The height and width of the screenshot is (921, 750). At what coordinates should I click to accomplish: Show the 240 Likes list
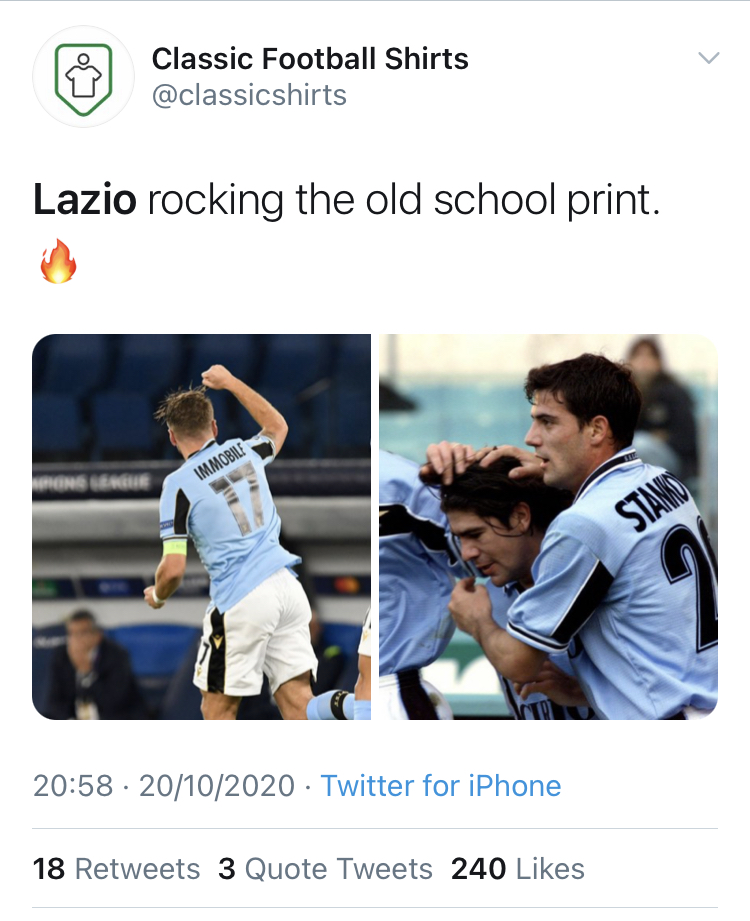518,868
